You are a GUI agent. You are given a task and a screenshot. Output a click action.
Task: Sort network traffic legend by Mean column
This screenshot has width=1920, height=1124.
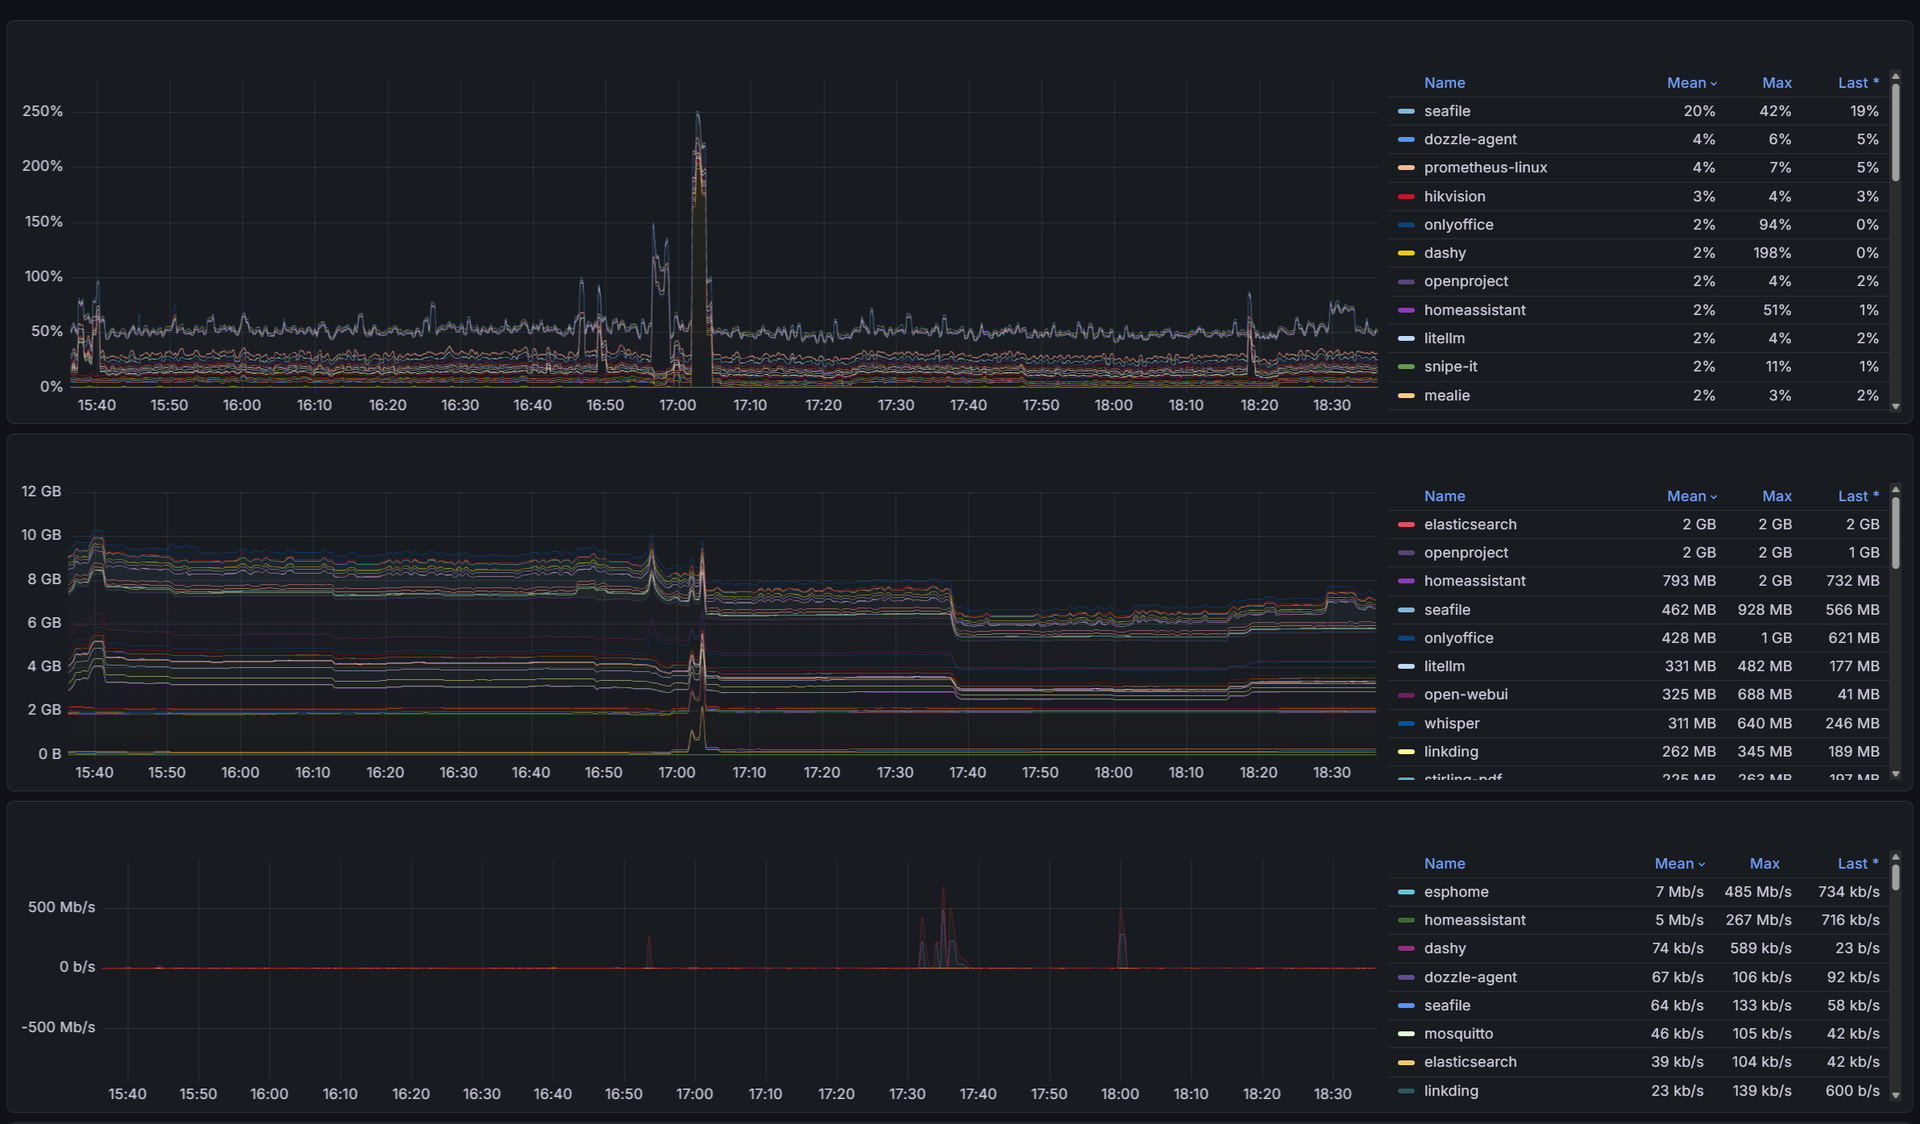click(1674, 864)
